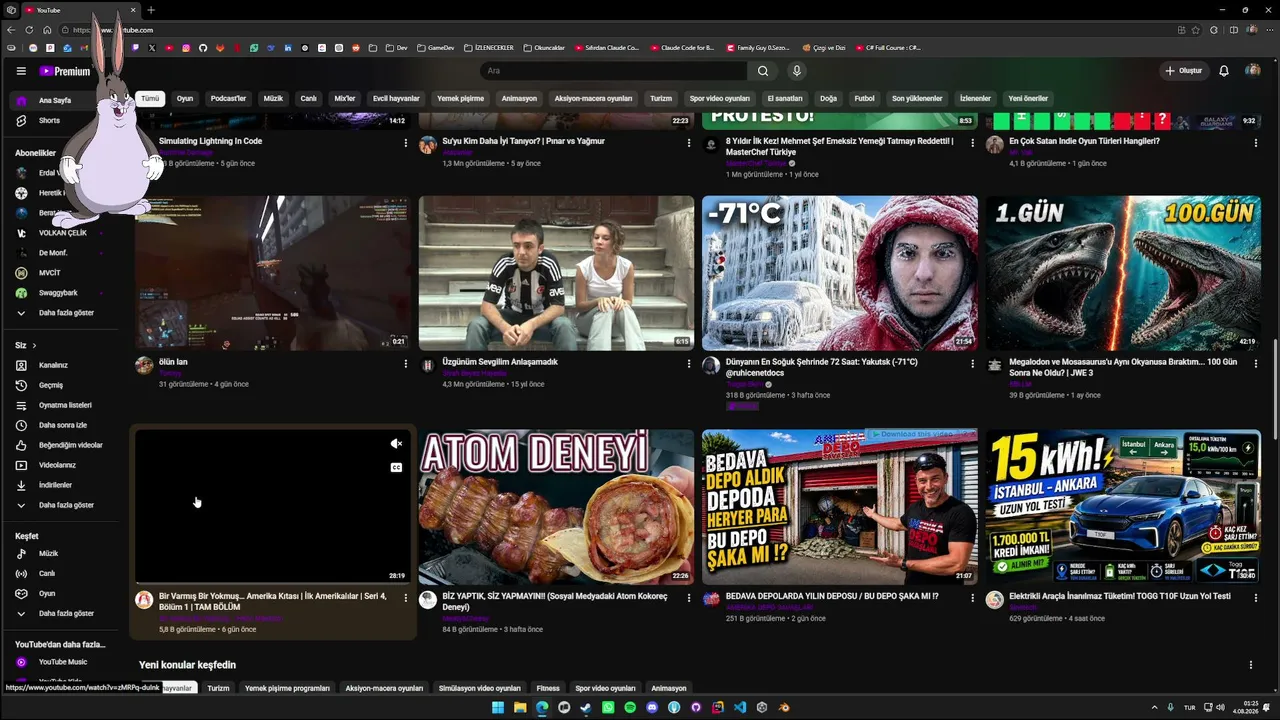Viewport: 1280px width, 720px height.
Task: Open options menu for Megalodon video
Action: pyautogui.click(x=1256, y=364)
